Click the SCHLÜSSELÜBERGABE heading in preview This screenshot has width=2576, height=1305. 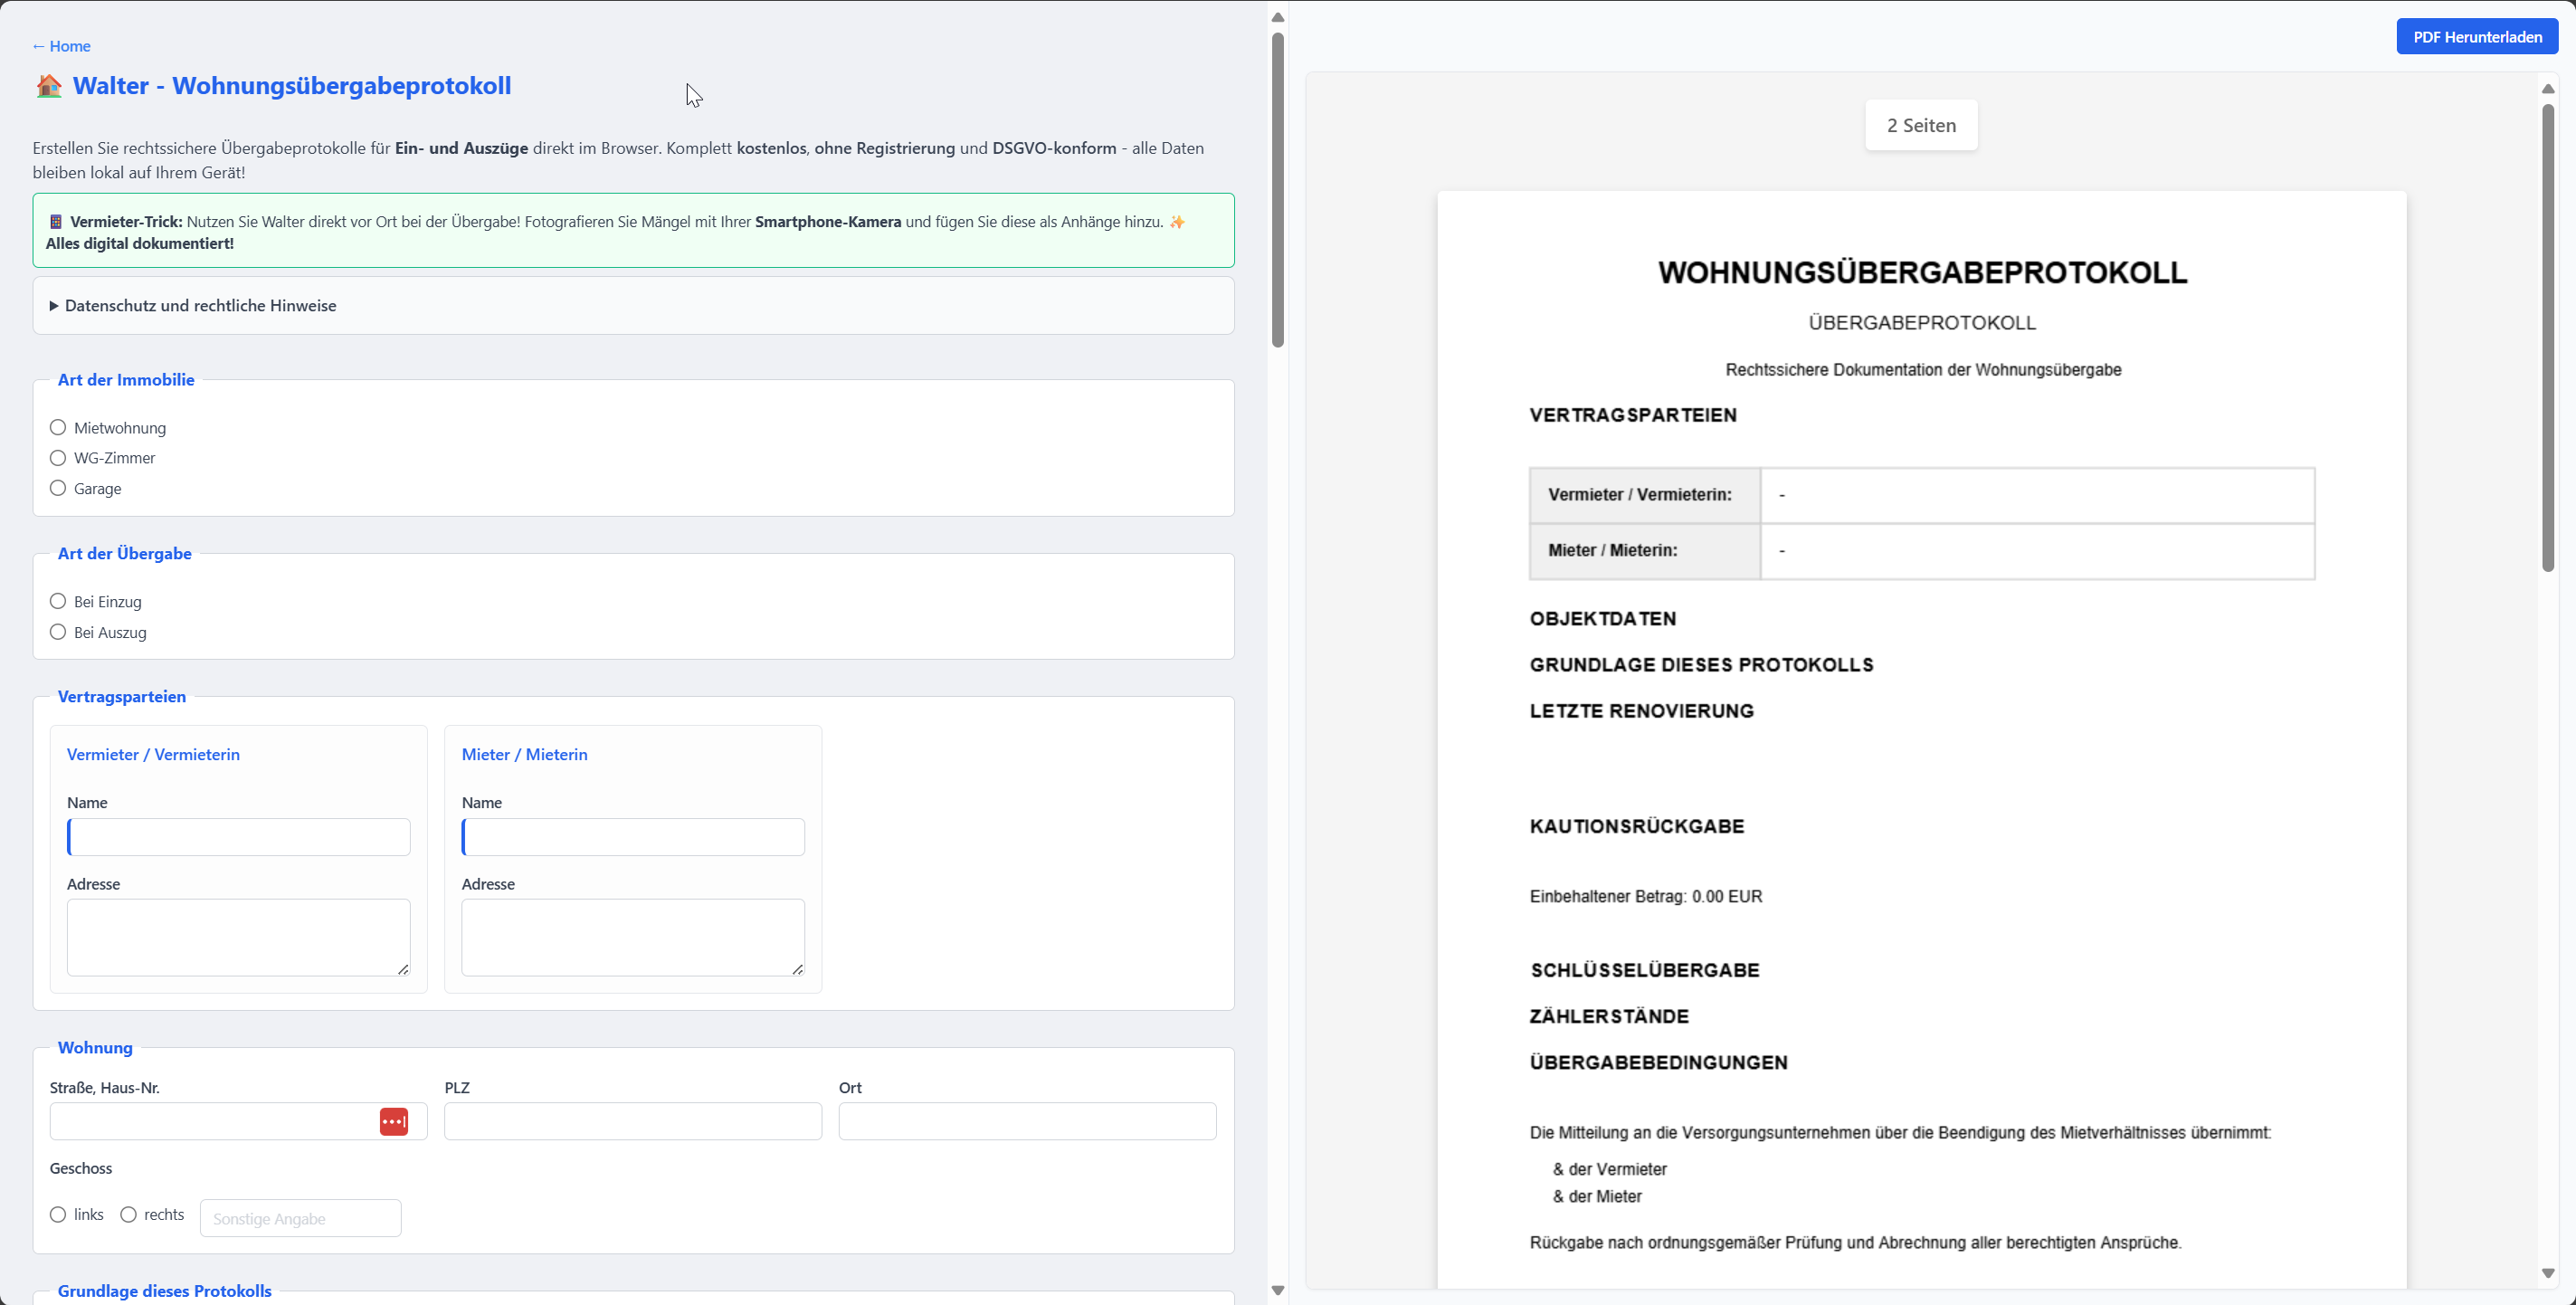(1645, 971)
